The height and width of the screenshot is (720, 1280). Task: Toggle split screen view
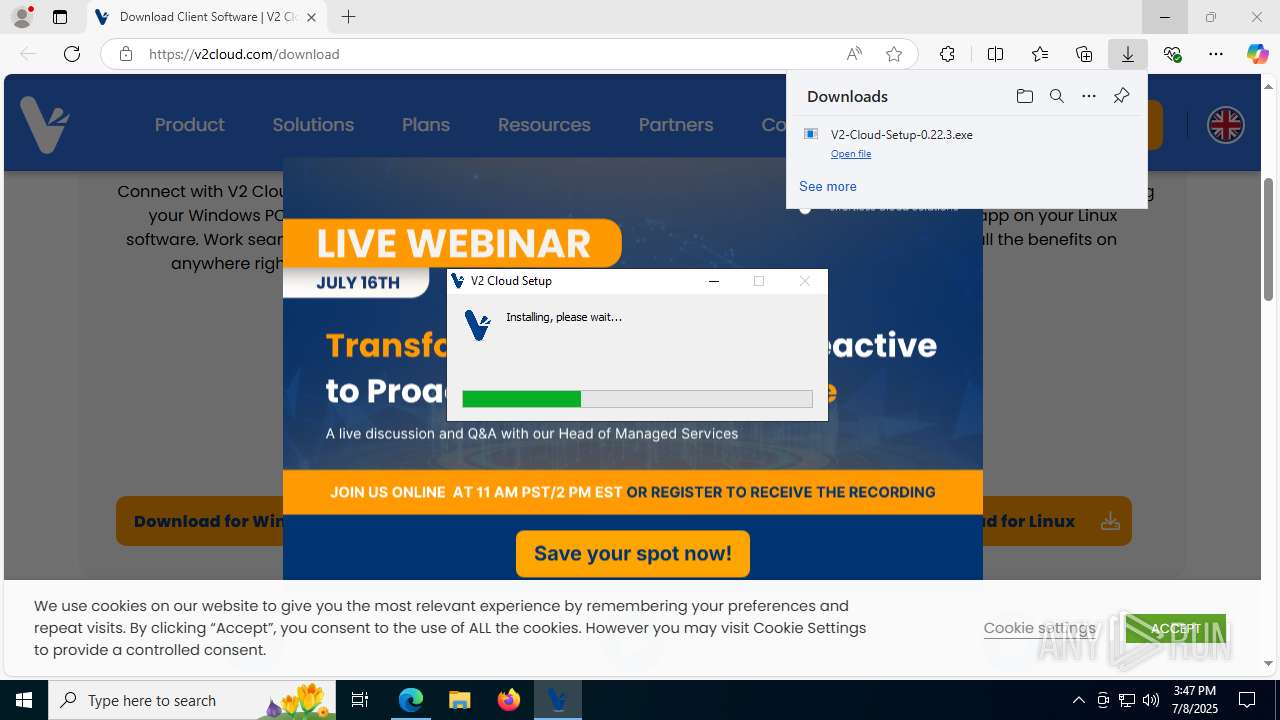[x=995, y=54]
